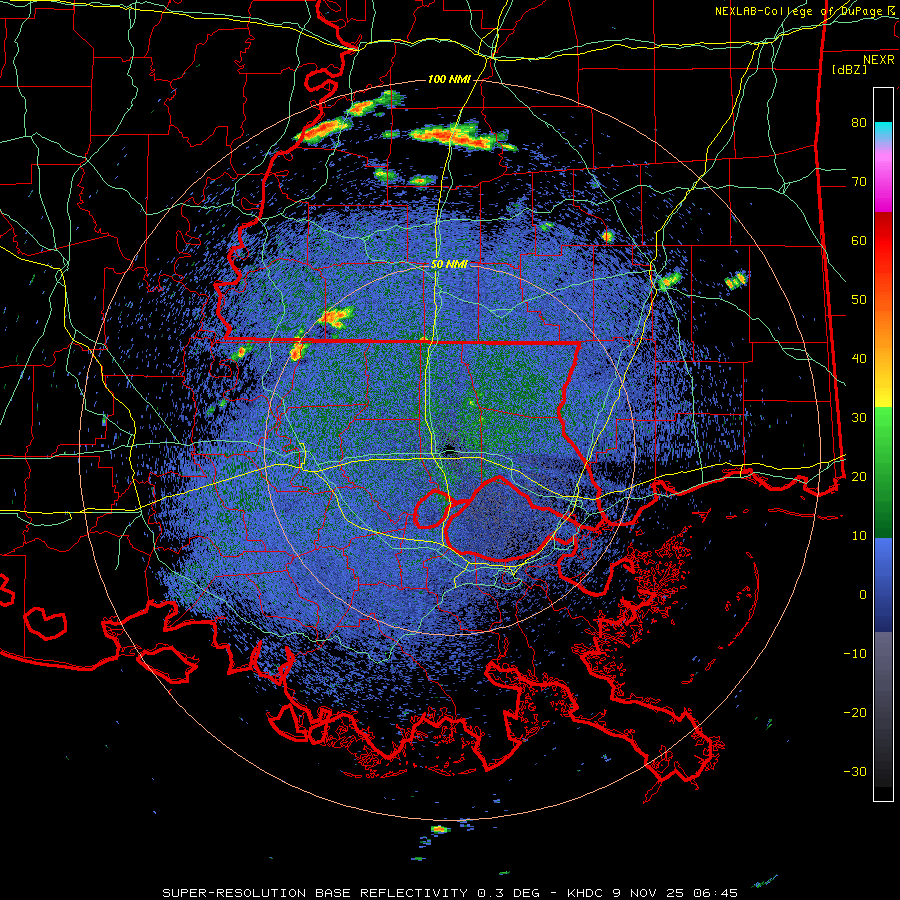Click the "[dBZ]" unit label
Viewport: 900px width, 900px height.
(x=849, y=70)
